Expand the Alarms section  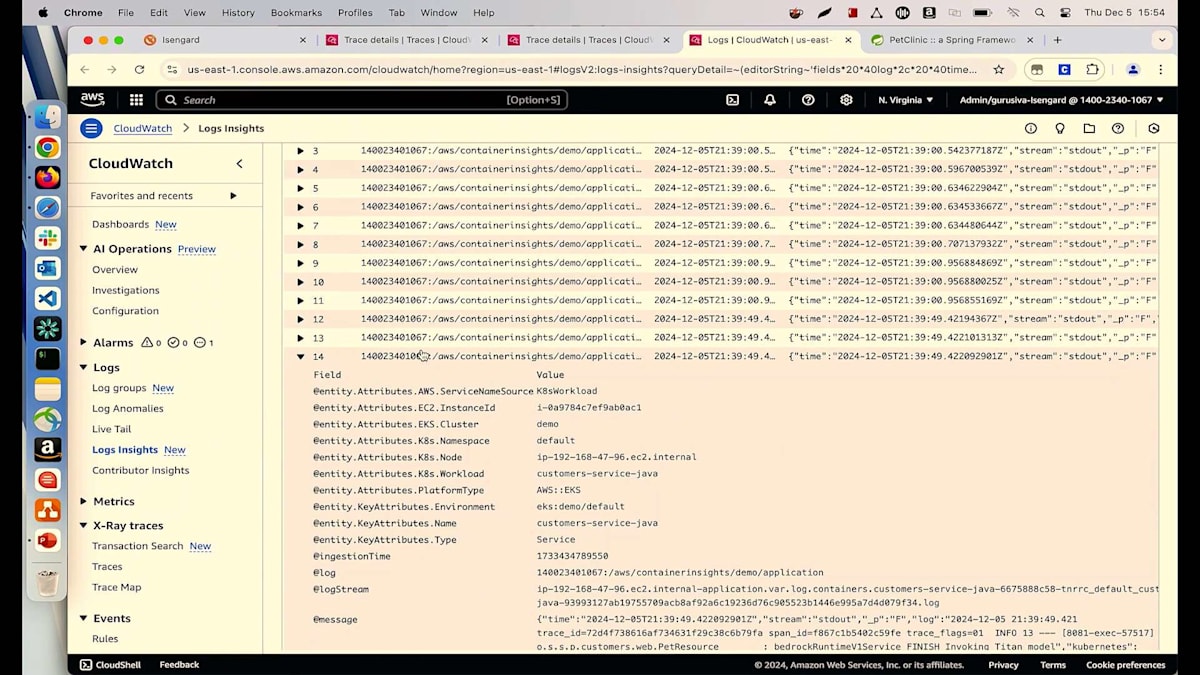pos(84,342)
